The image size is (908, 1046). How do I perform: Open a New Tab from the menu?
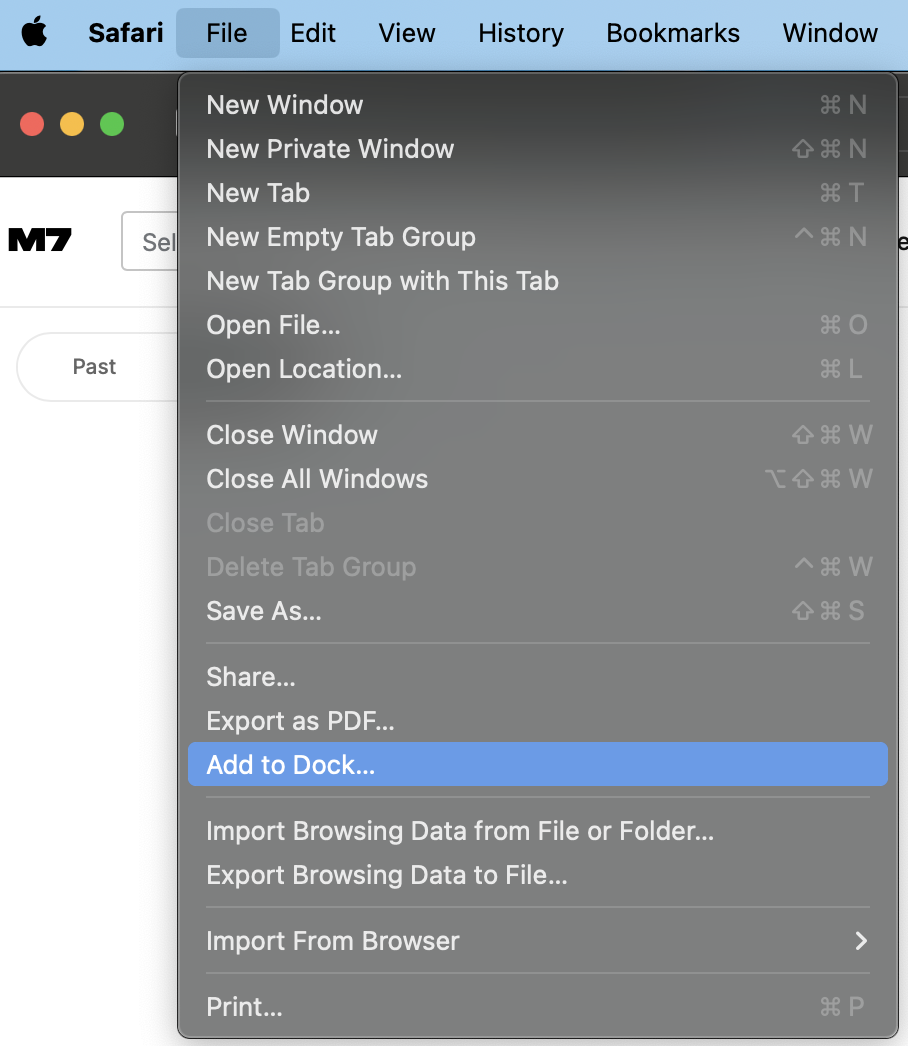click(258, 193)
